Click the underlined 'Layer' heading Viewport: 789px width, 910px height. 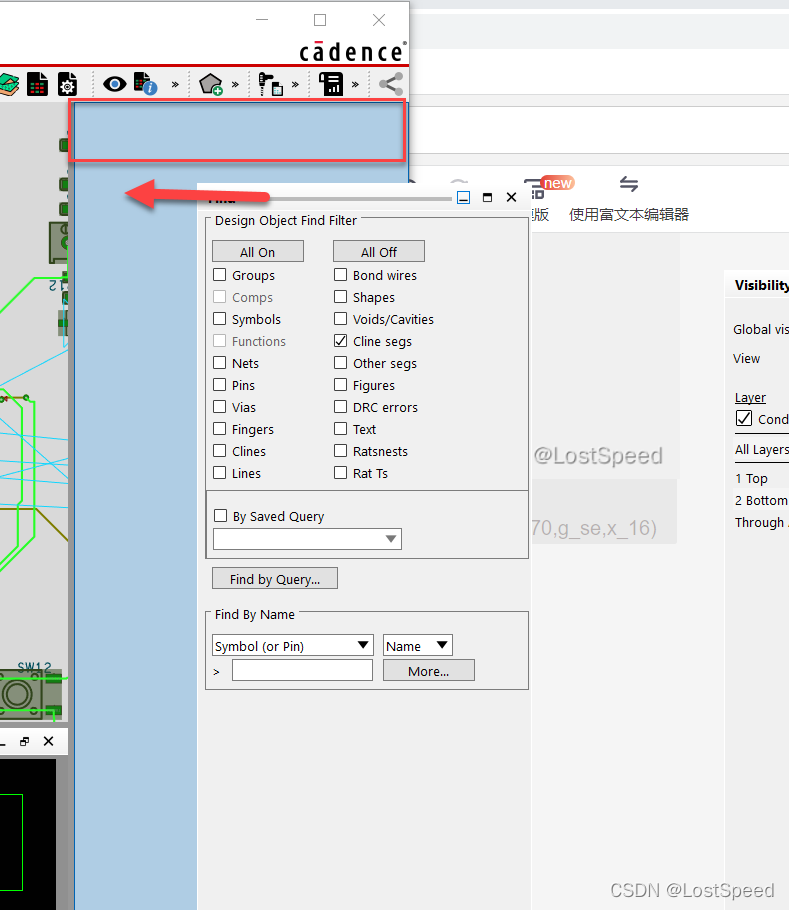click(x=750, y=398)
